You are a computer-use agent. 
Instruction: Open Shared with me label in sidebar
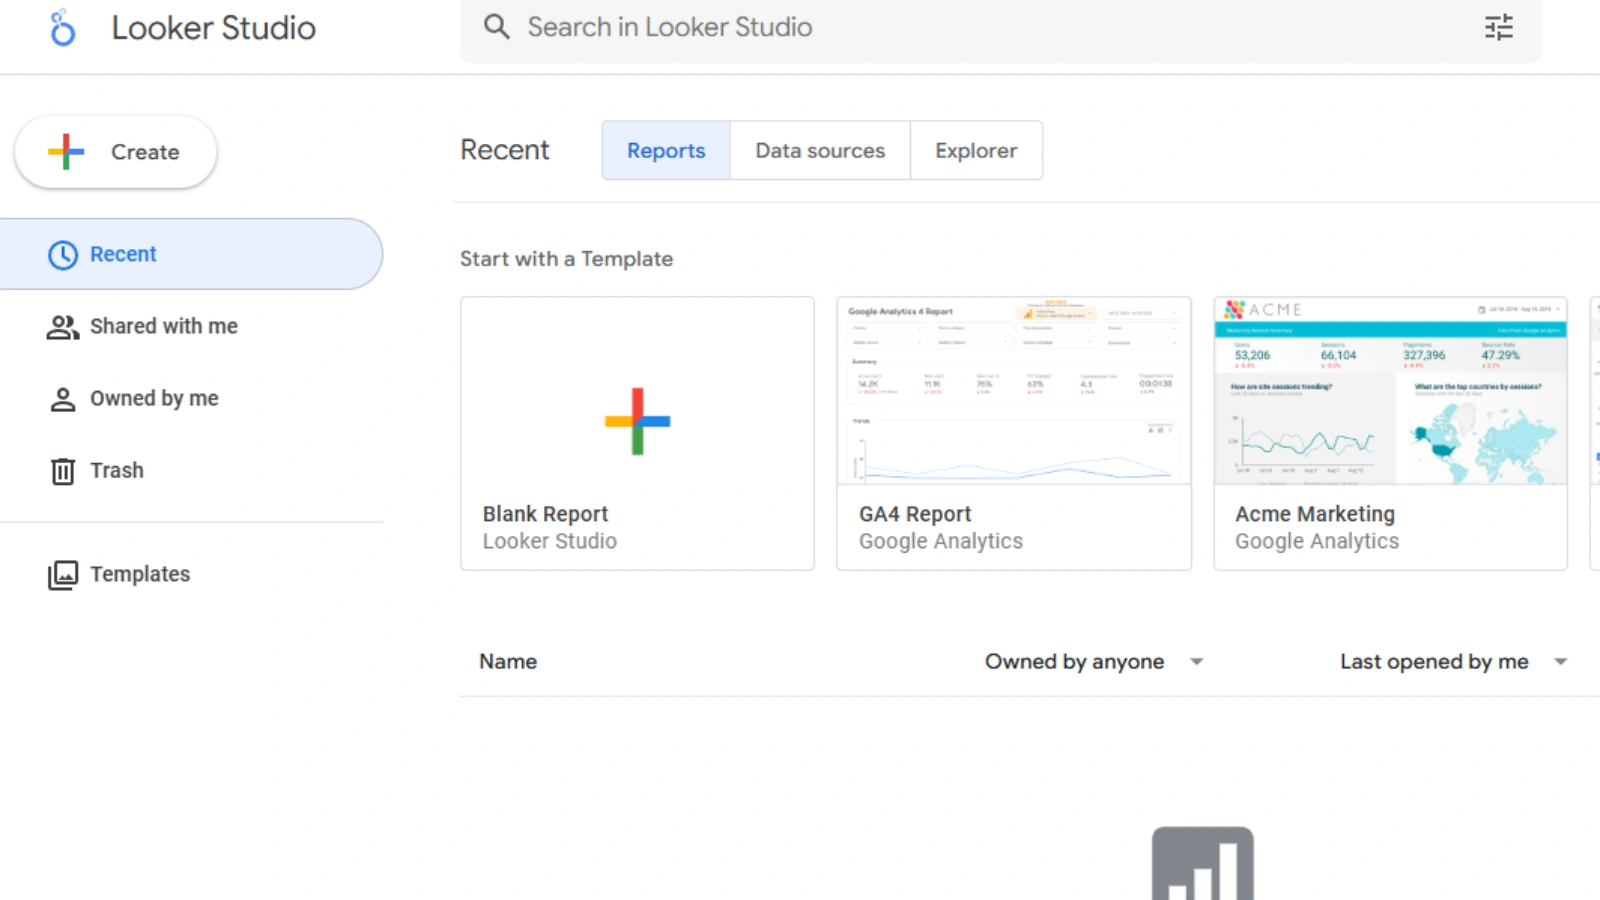(164, 327)
